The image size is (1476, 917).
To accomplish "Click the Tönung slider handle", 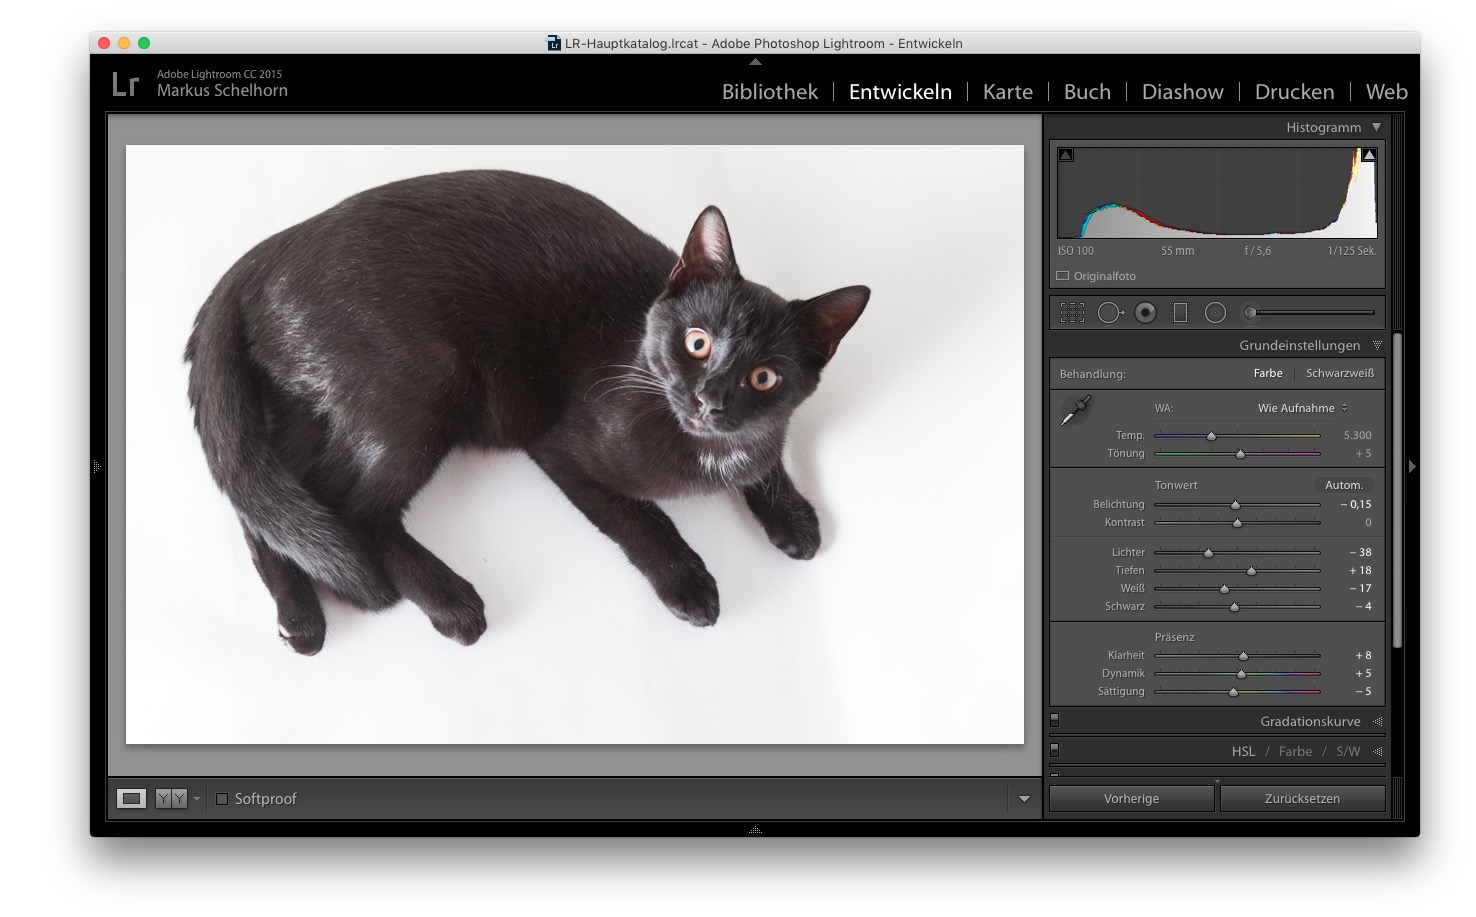I will 1241,454.
